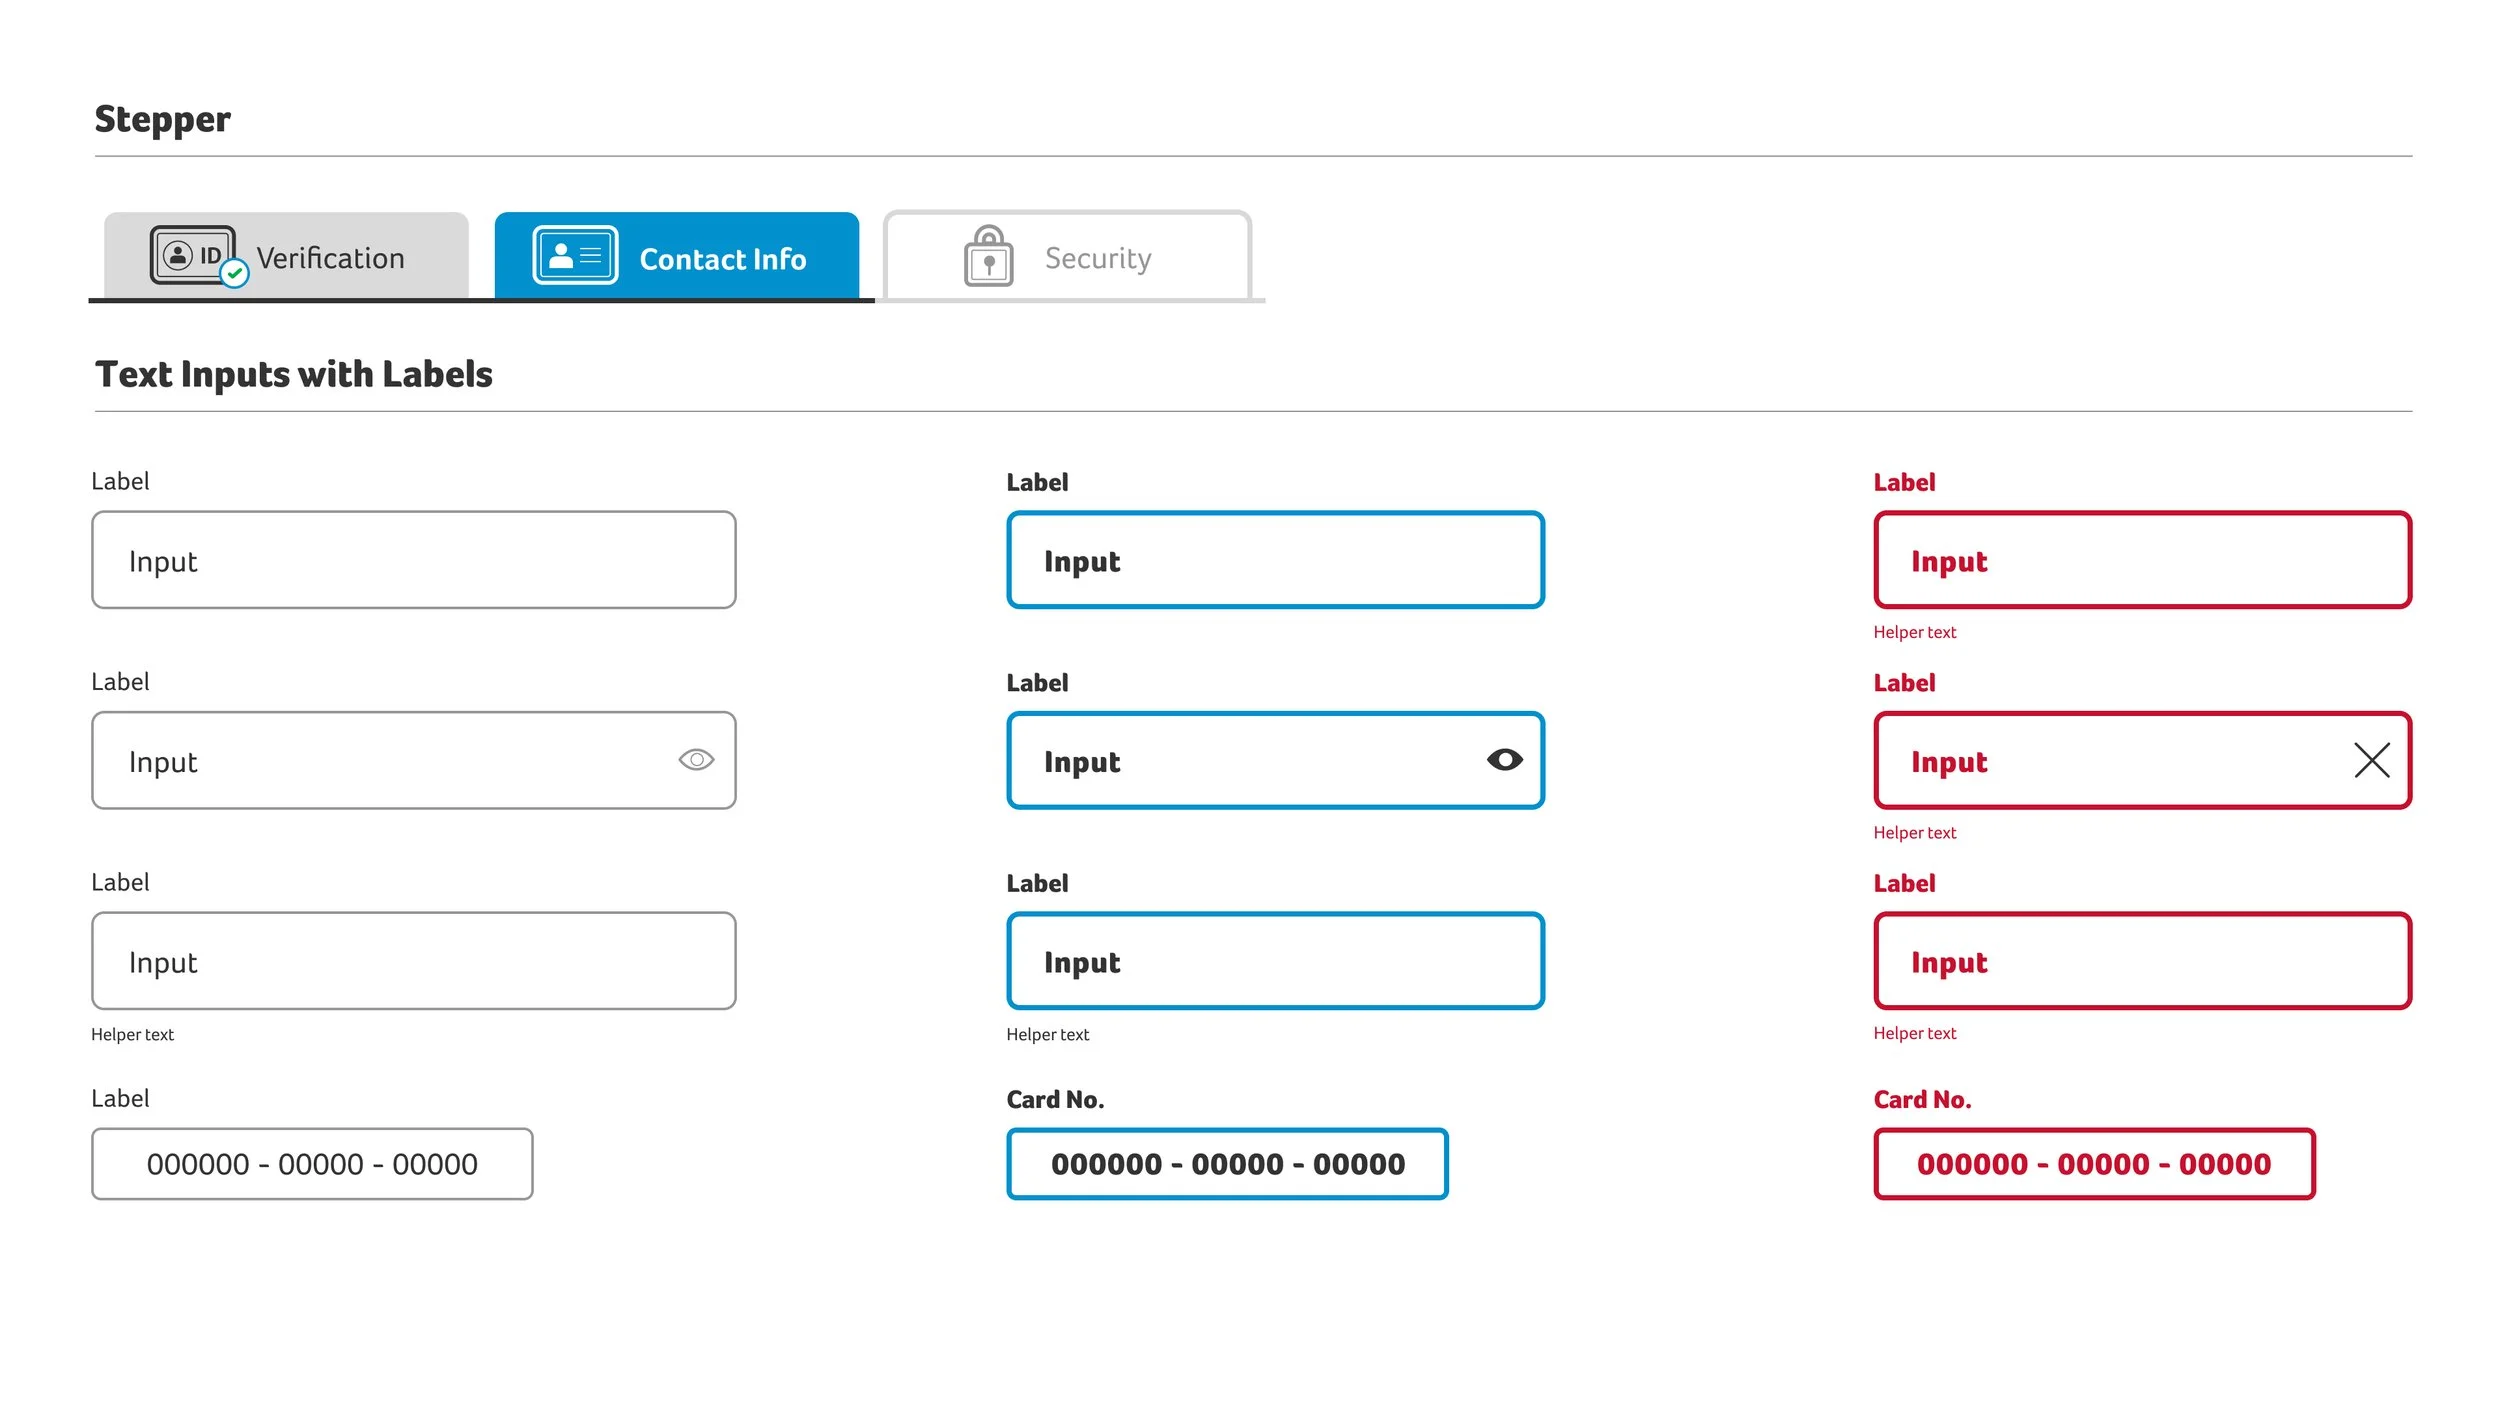The width and height of the screenshot is (2500, 1406).
Task: Click the first grey Label text
Action: [120, 482]
